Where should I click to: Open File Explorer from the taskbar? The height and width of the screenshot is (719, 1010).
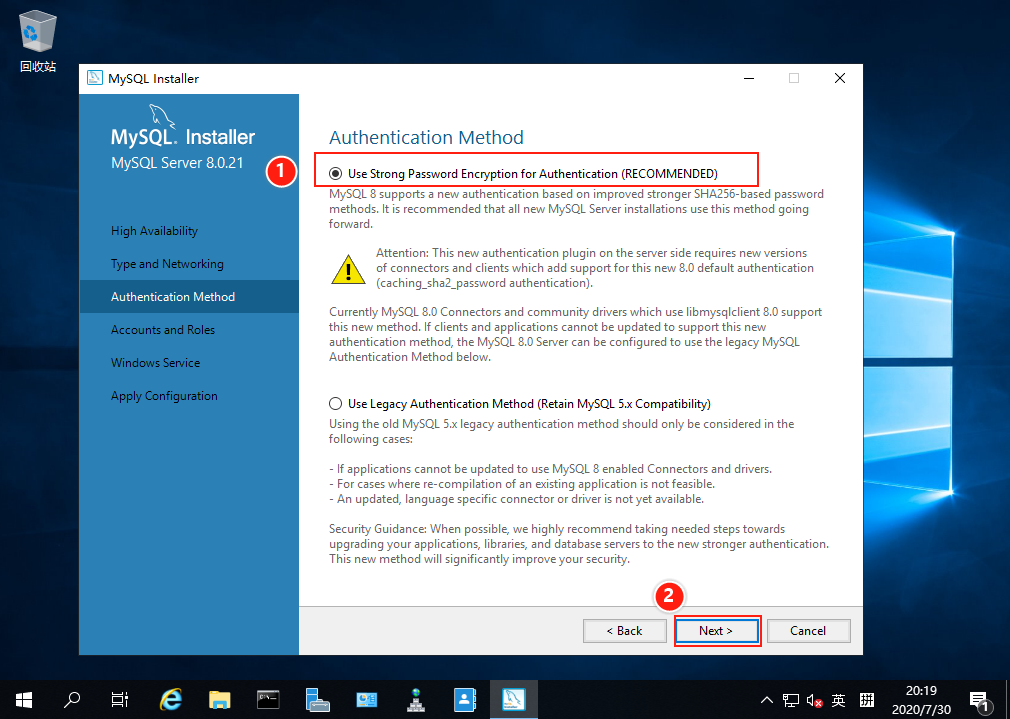(219, 699)
